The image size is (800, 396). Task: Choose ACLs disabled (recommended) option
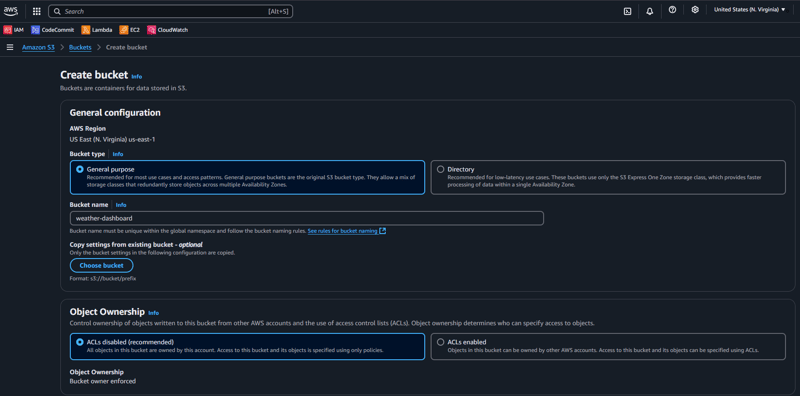247,346
